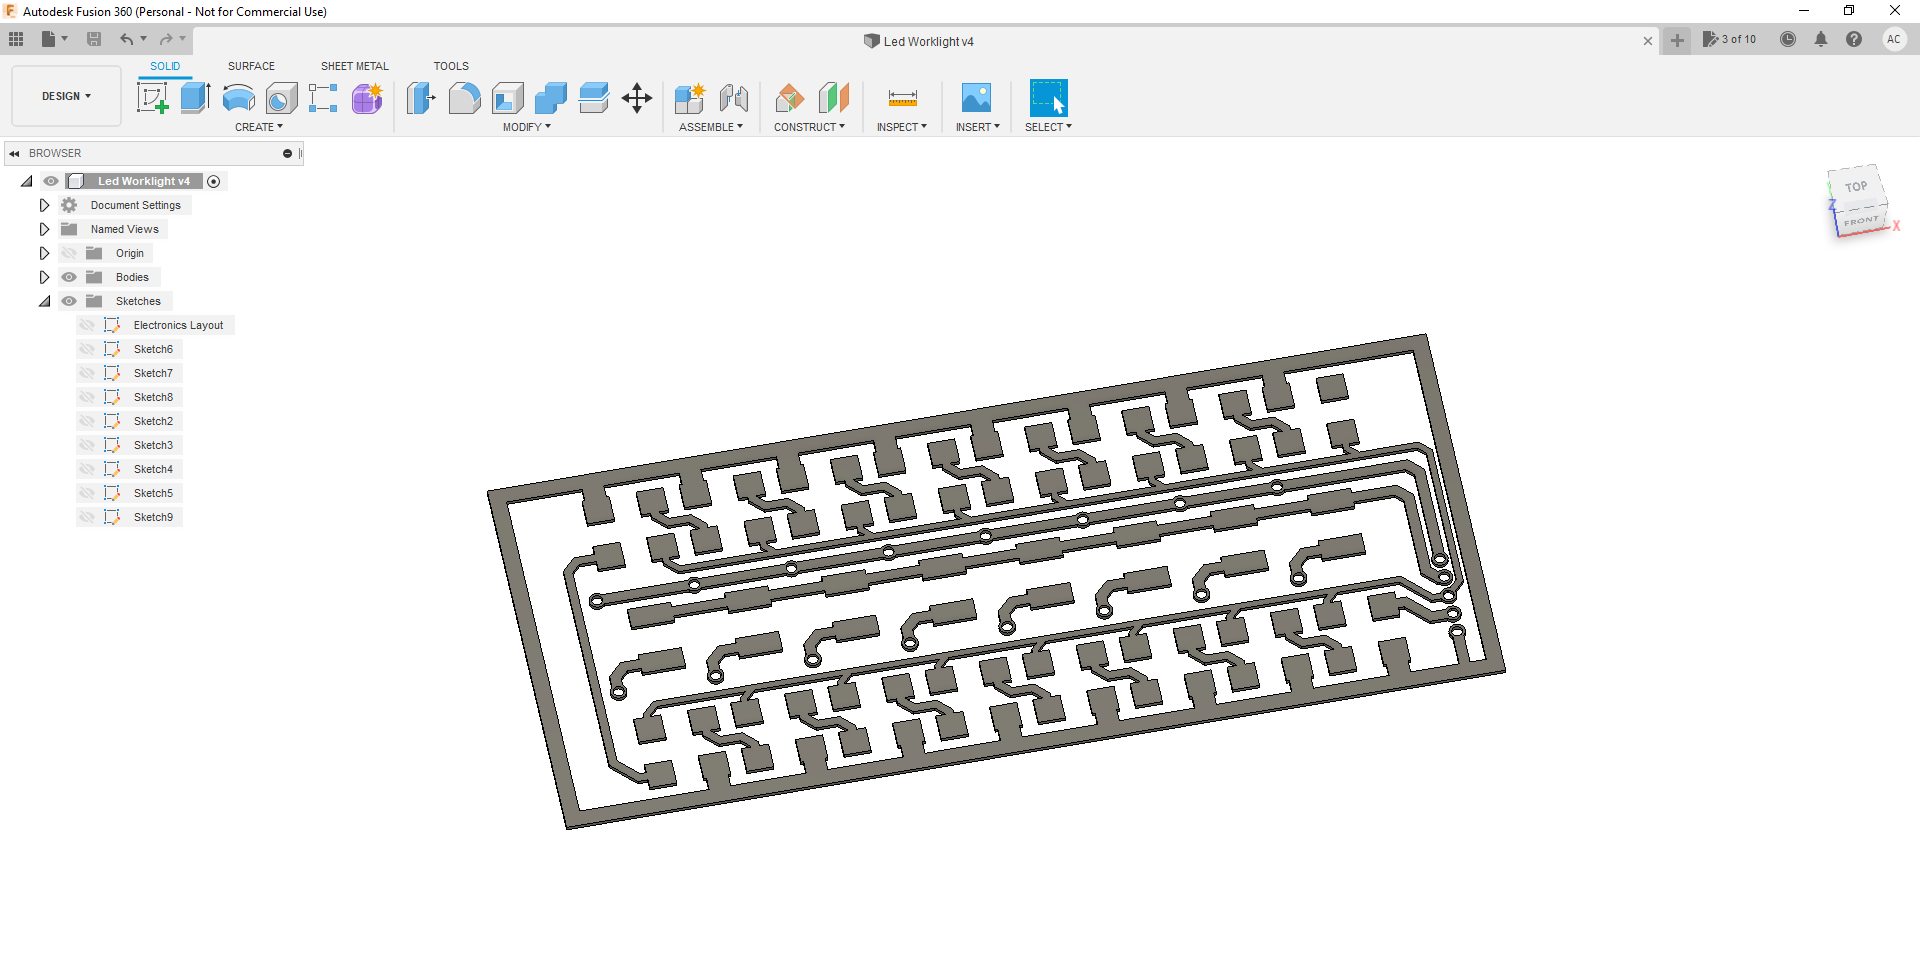Click the Joint tool in Assemble

tap(734, 98)
